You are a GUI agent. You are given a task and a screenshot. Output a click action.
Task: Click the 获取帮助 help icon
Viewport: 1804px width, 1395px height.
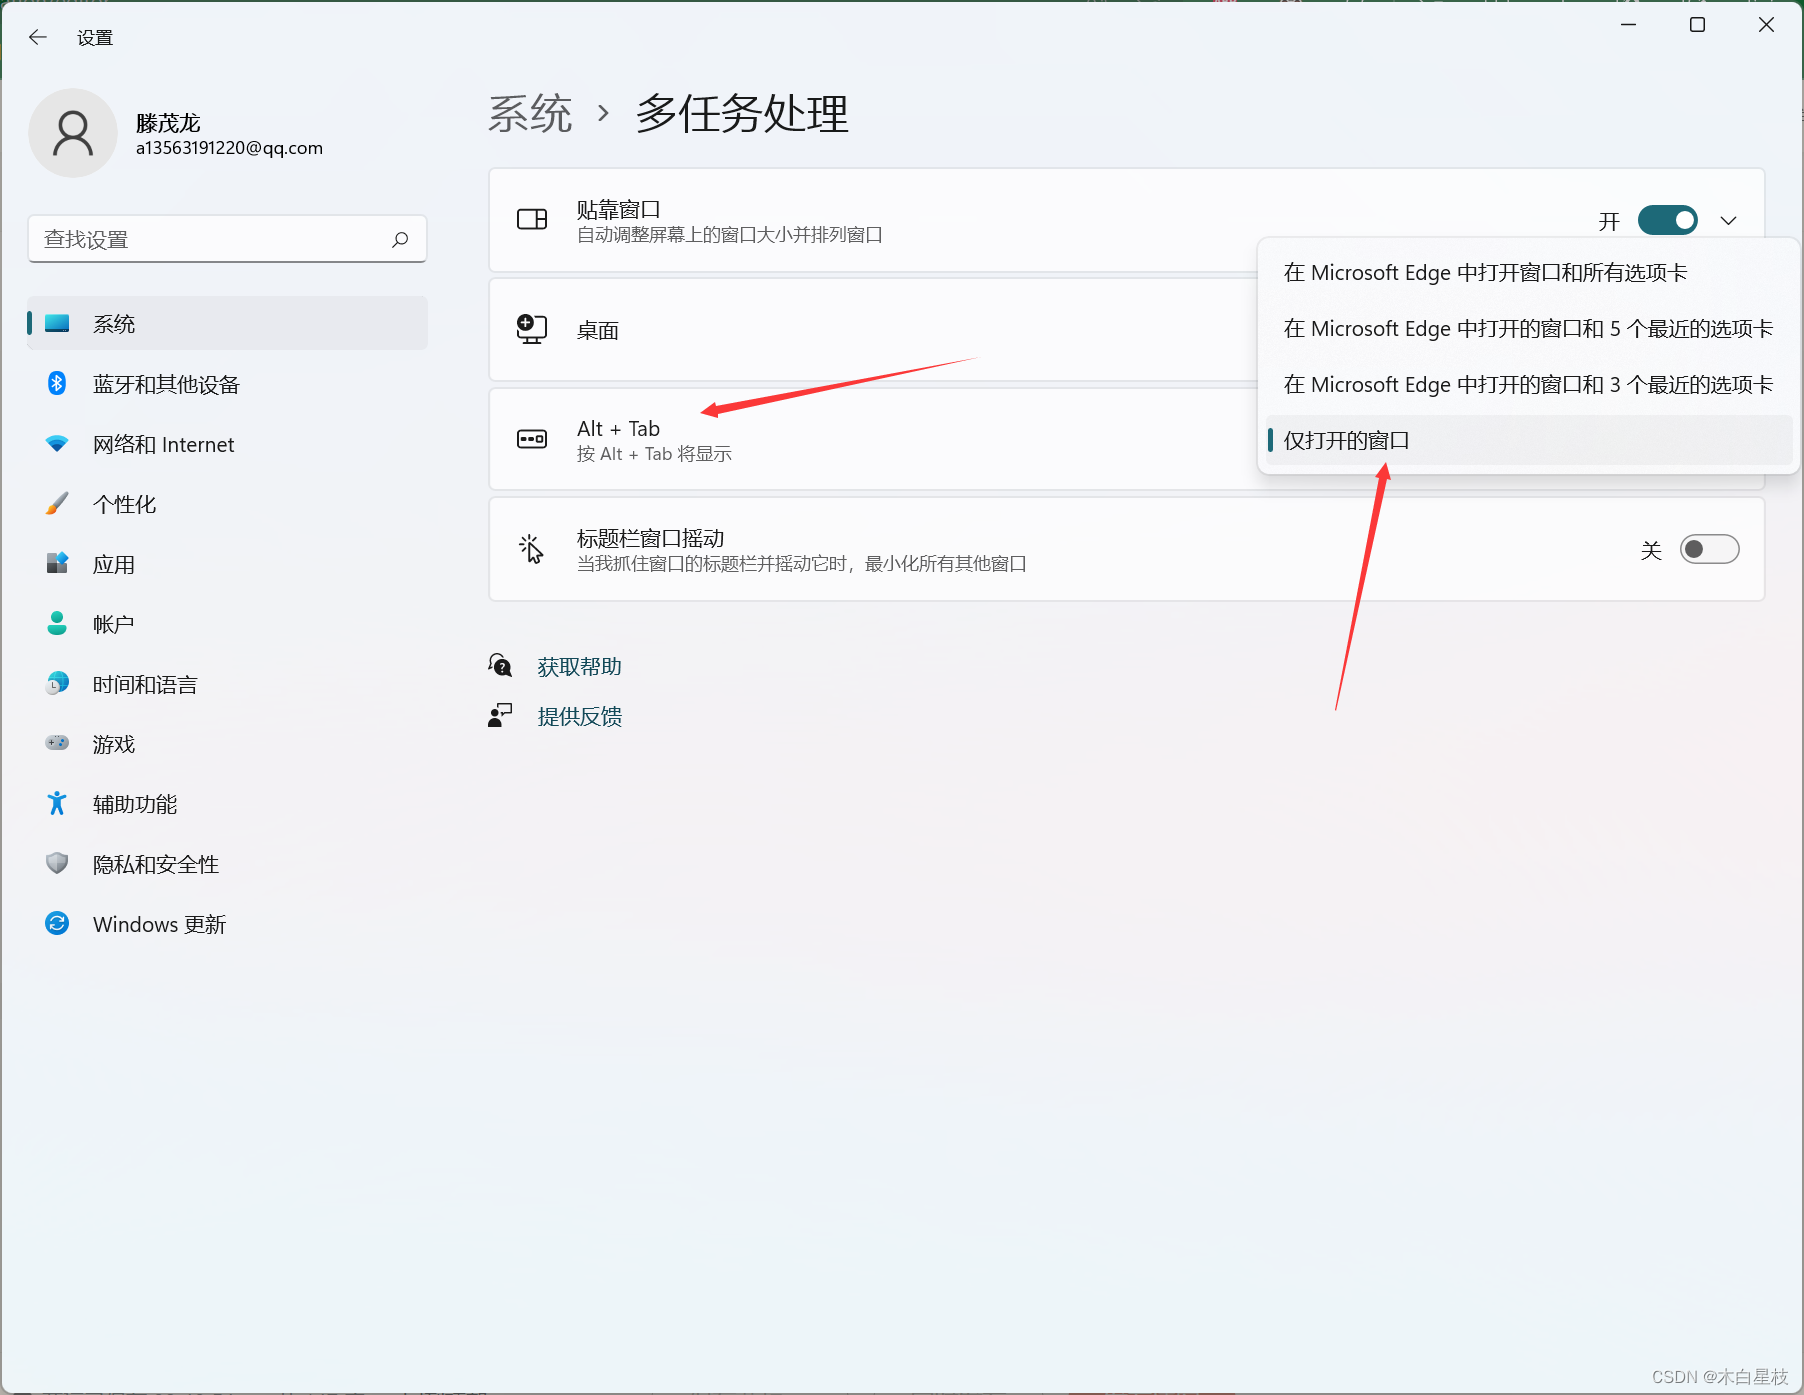pyautogui.click(x=500, y=665)
